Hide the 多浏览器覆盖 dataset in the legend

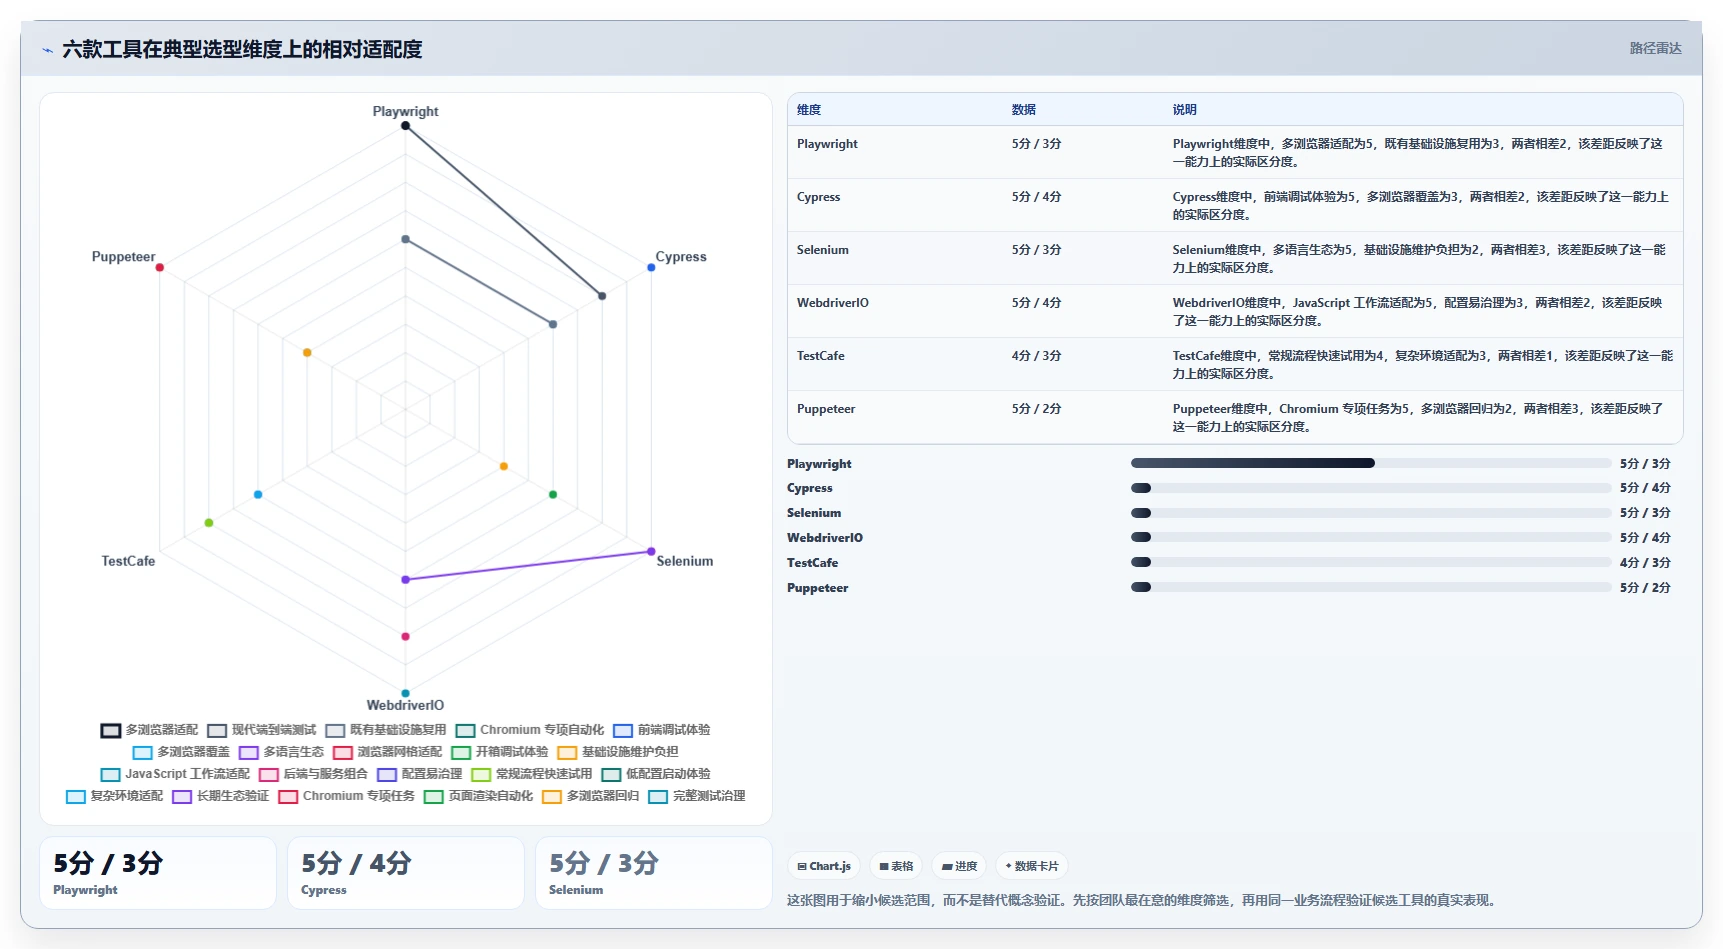tap(181, 752)
